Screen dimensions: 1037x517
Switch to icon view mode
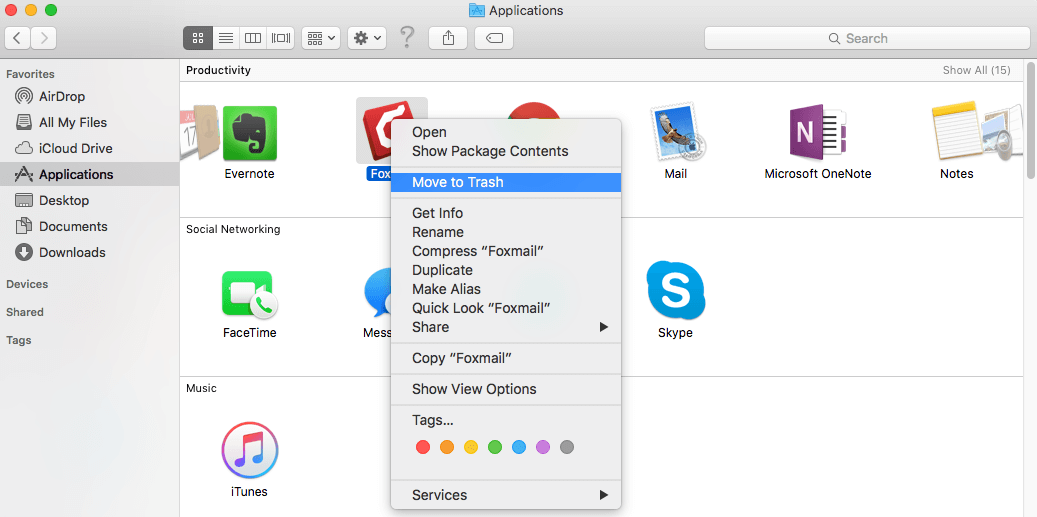coord(197,38)
